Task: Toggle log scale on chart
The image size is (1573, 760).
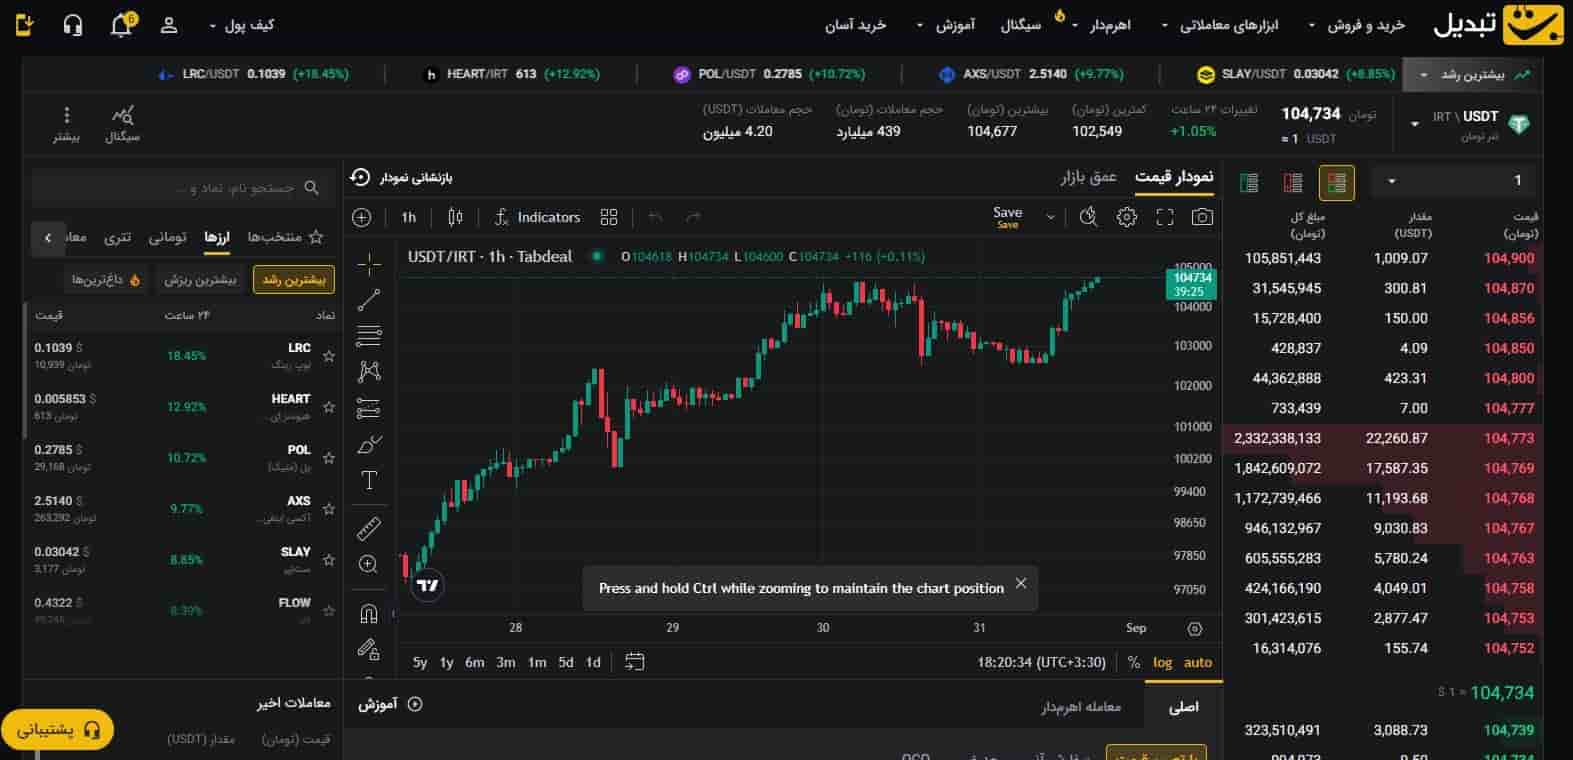Action: pos(1162,662)
